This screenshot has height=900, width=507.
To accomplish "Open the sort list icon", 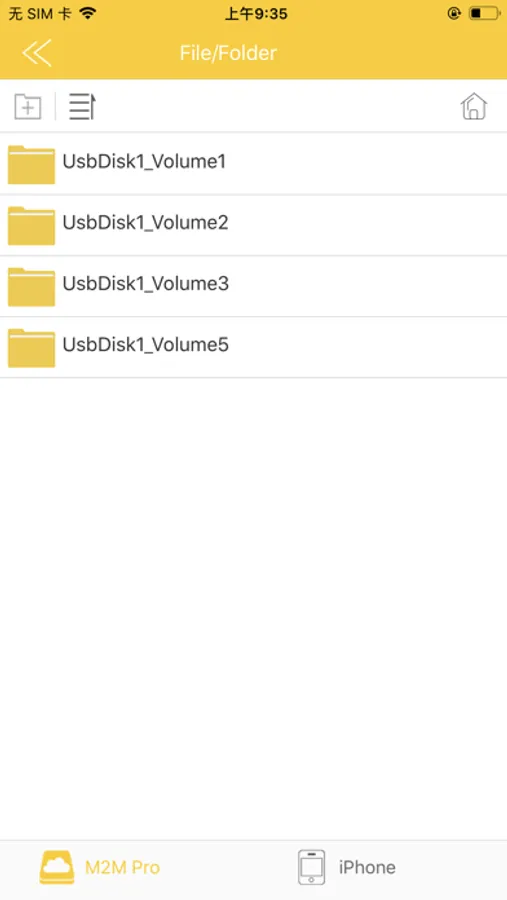I will coord(82,106).
